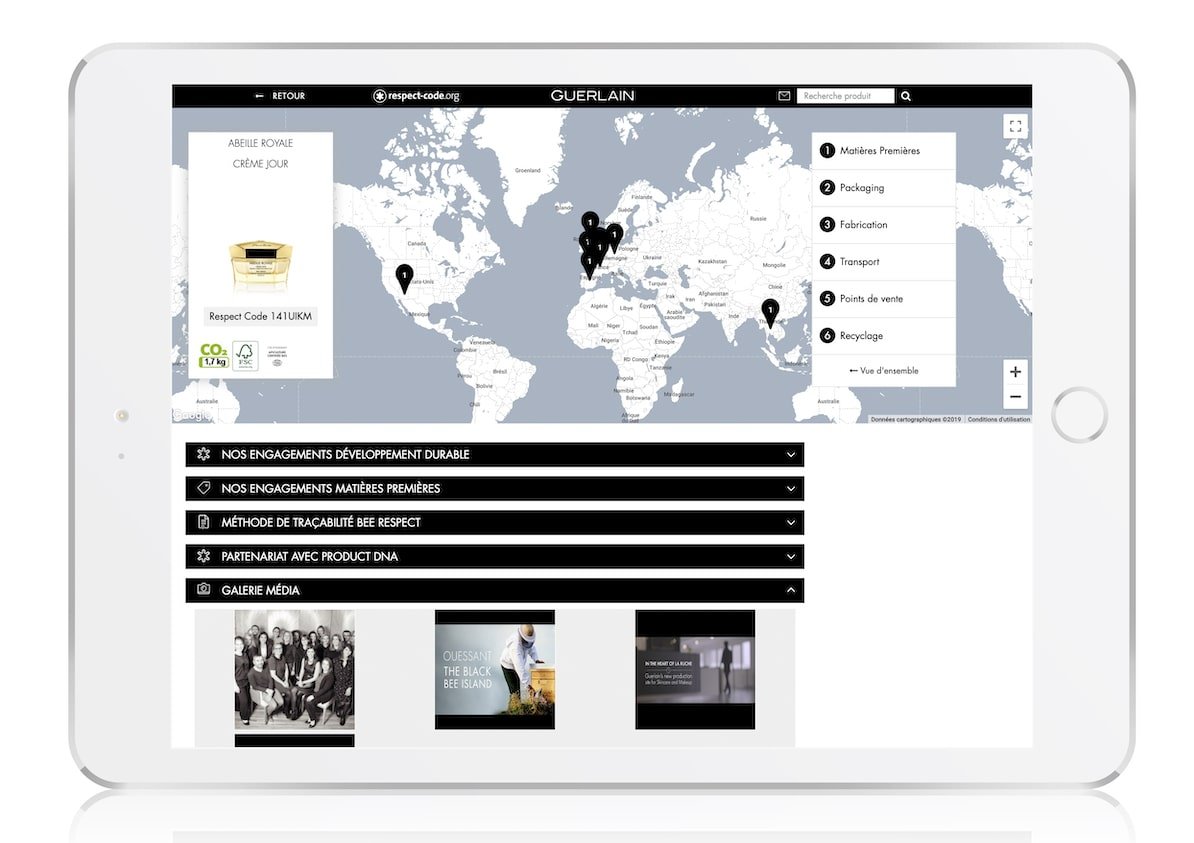
Task: Select the Recyclage step
Action: [x=883, y=336]
